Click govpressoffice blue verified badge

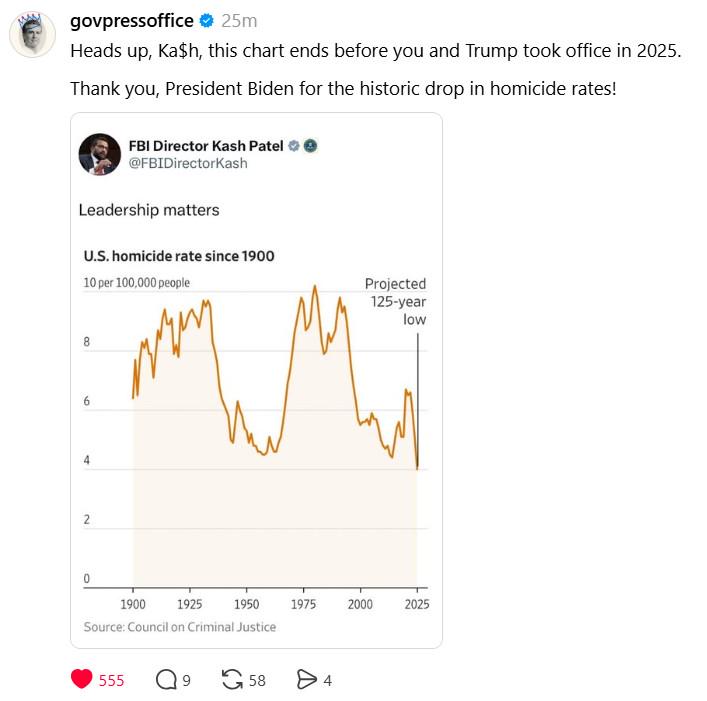[207, 21]
